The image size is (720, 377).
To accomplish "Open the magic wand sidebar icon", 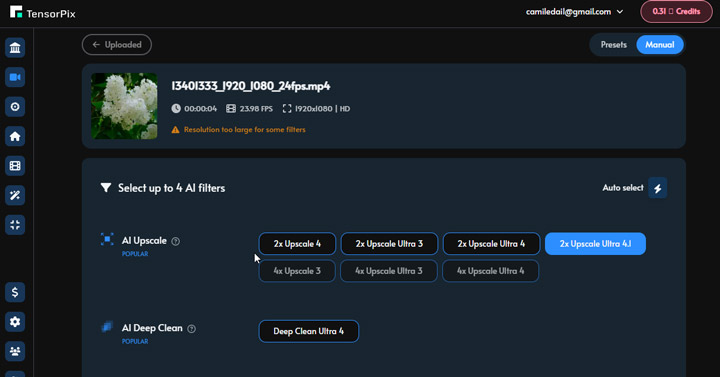I will pyautogui.click(x=15, y=195).
